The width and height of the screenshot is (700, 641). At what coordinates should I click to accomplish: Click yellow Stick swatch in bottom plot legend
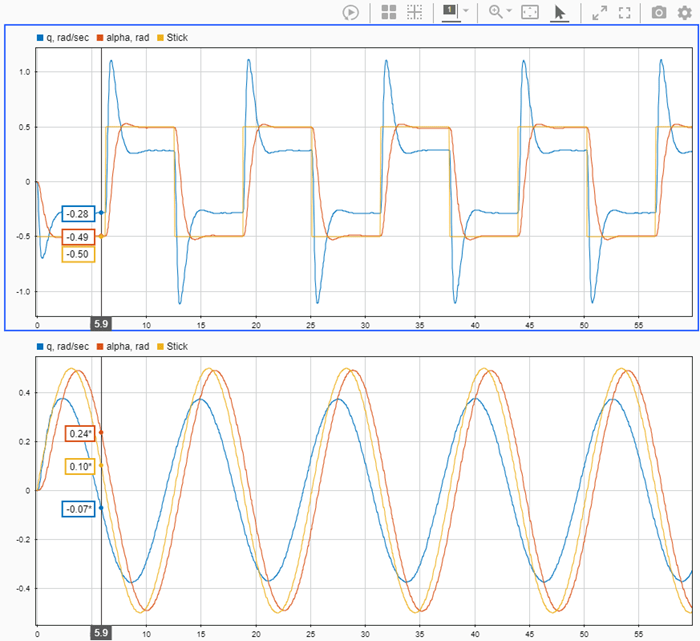tap(160, 347)
